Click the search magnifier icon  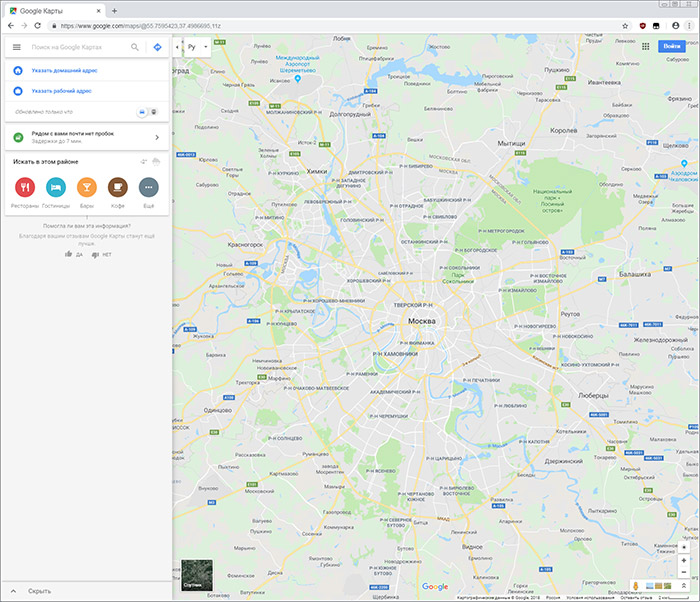(135, 47)
